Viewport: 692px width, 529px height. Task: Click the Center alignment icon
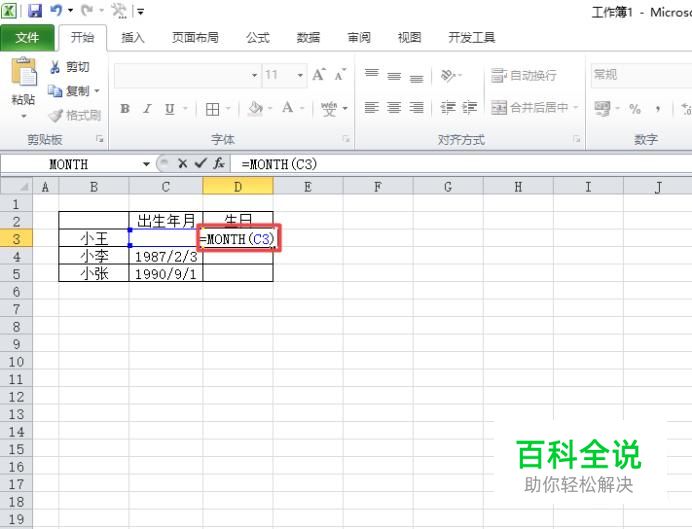(x=394, y=108)
